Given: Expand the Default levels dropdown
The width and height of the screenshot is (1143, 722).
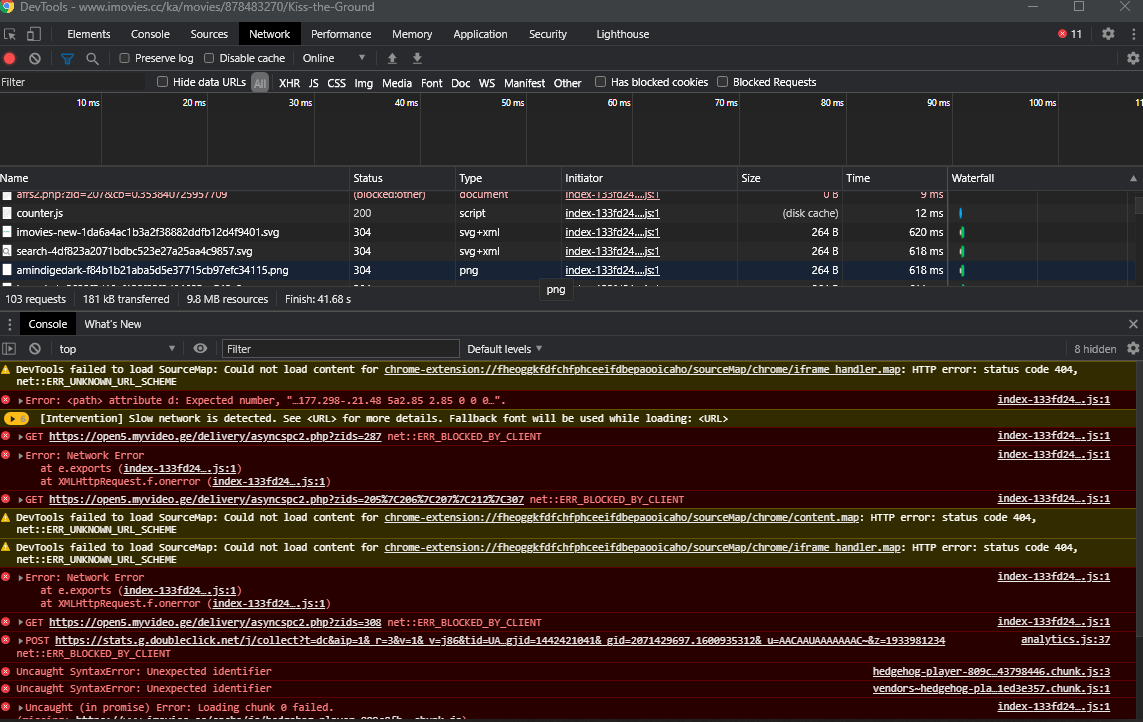Looking at the screenshot, I should point(505,349).
